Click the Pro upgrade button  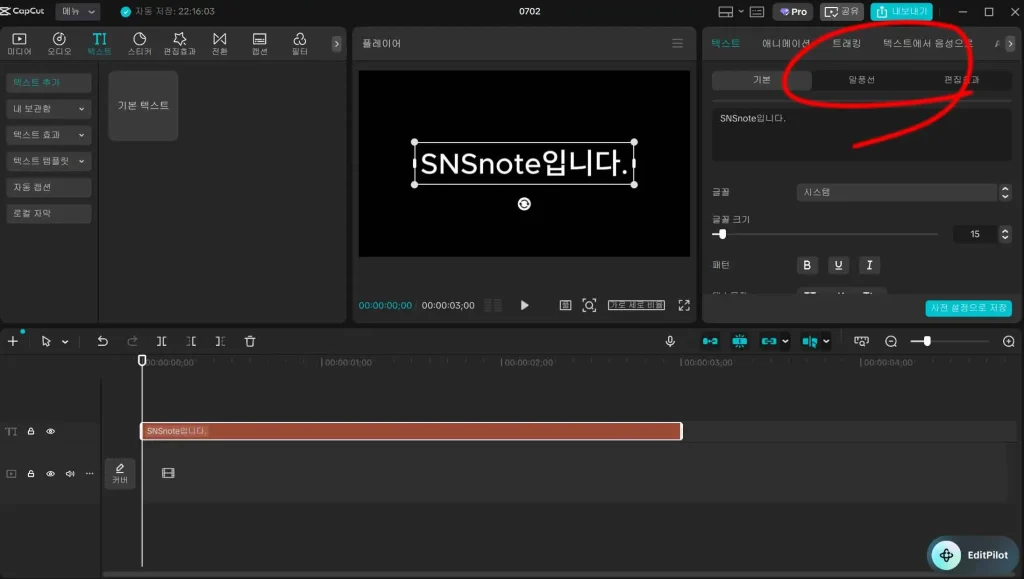(x=793, y=12)
